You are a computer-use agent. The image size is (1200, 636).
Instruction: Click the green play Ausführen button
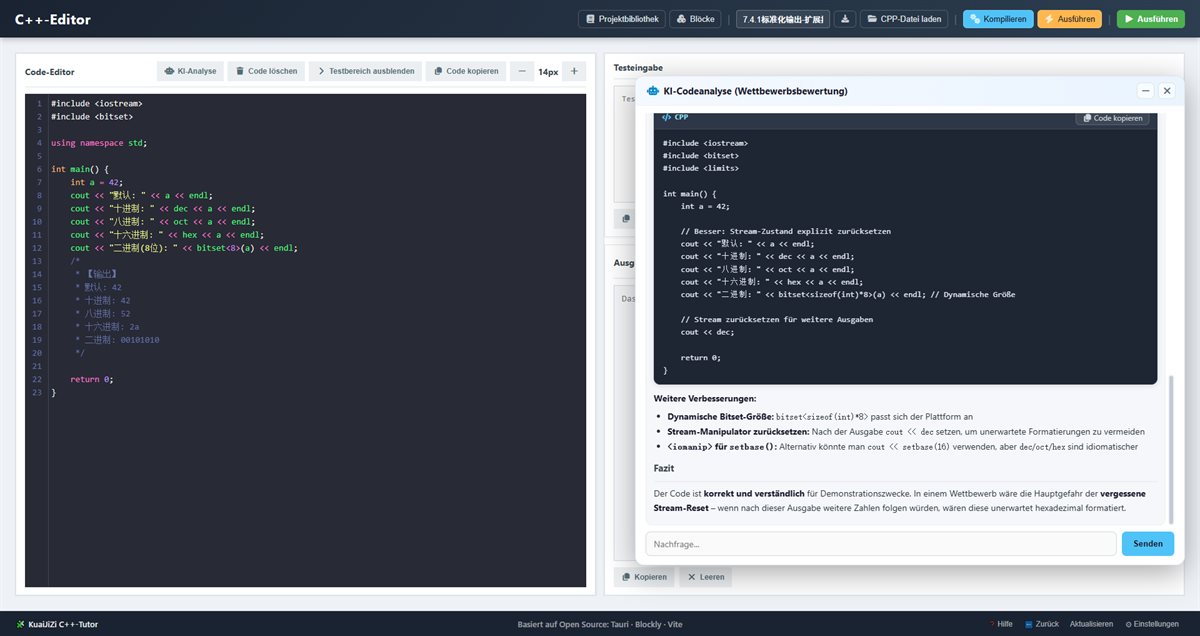coord(1150,19)
